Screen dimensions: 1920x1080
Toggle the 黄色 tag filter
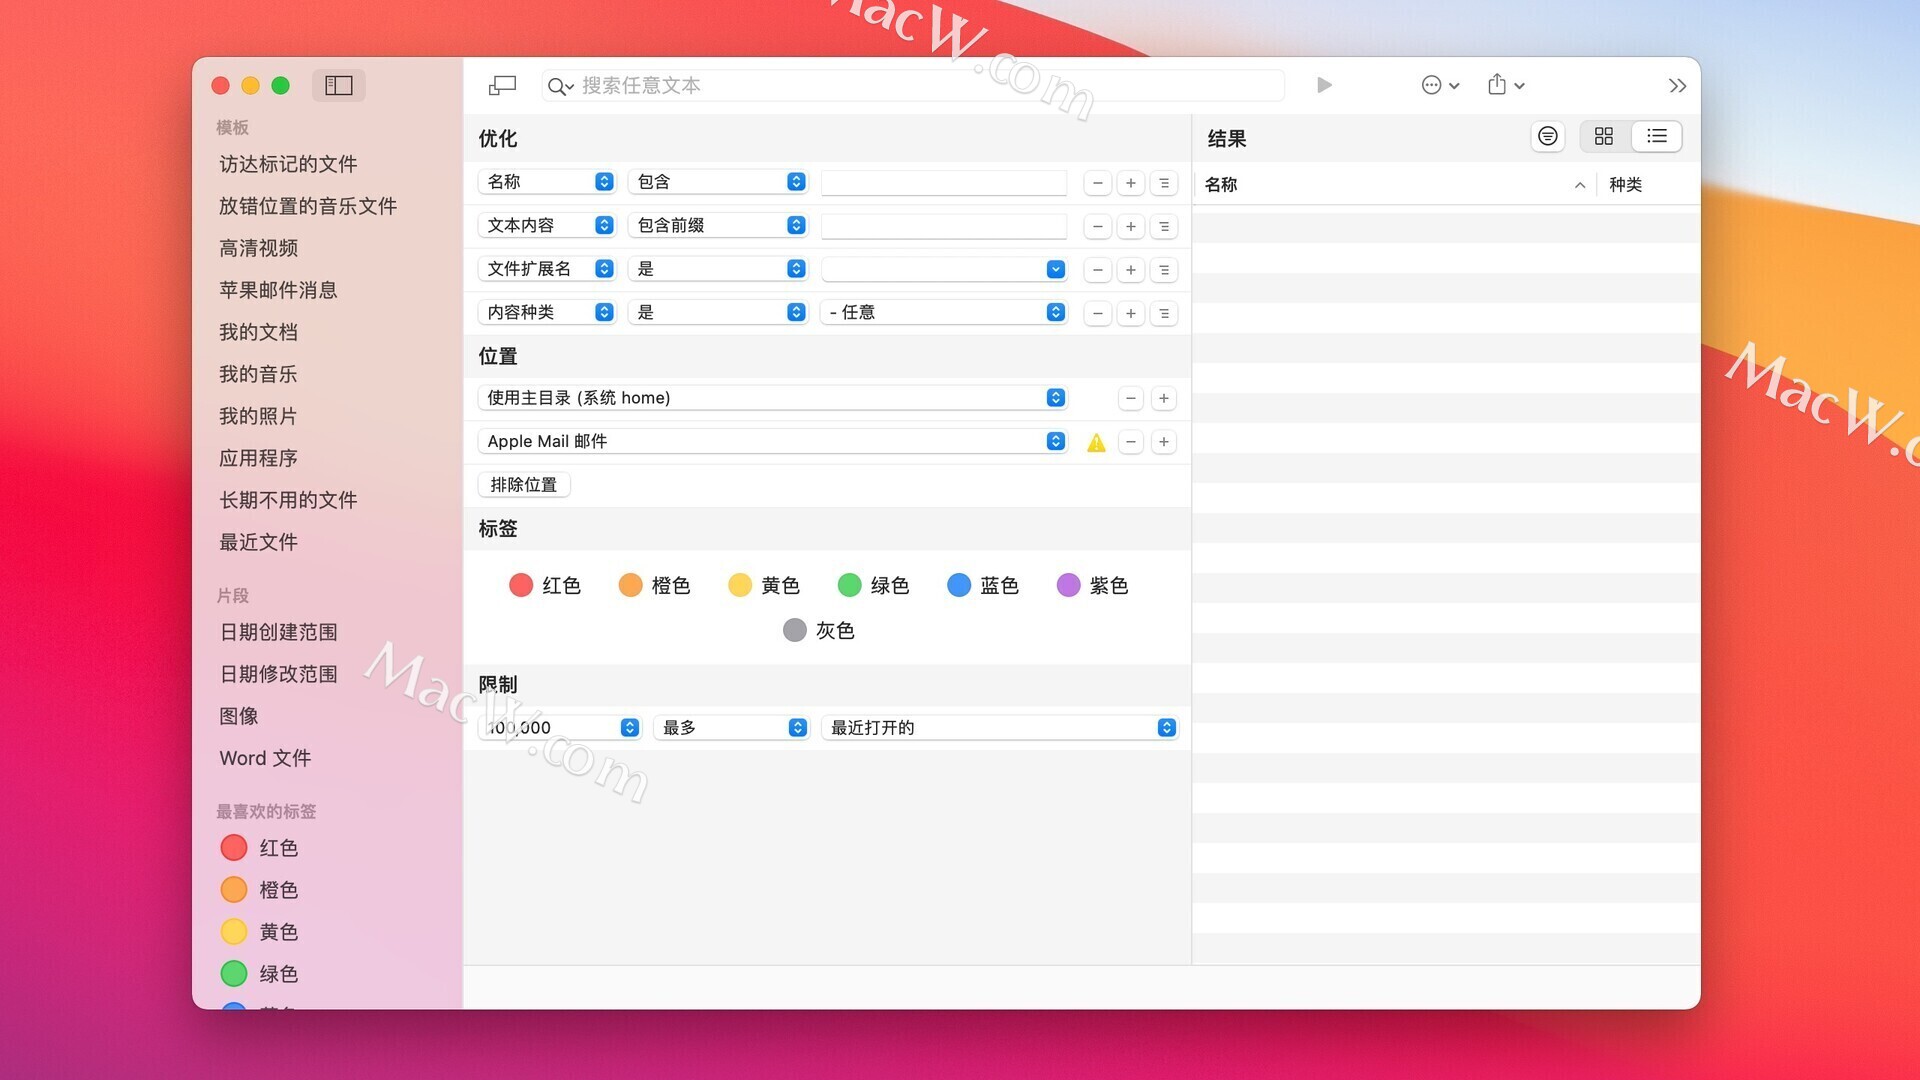(x=764, y=585)
